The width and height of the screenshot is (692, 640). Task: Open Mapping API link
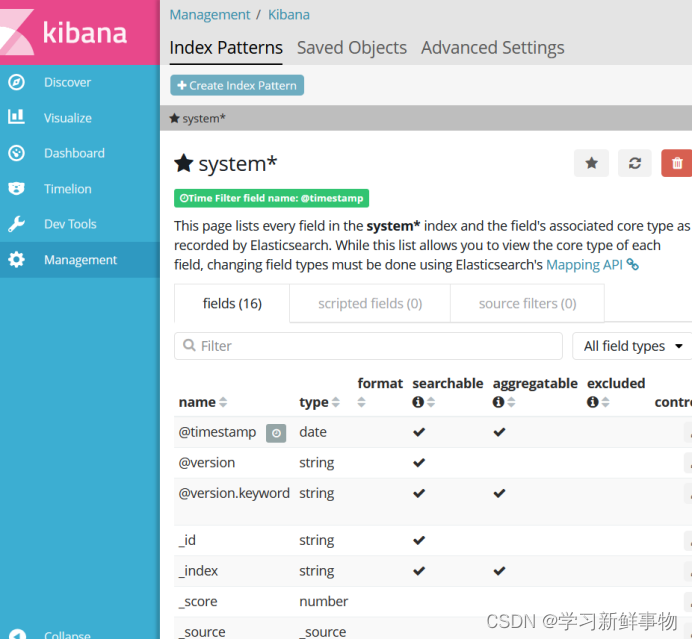point(584,264)
